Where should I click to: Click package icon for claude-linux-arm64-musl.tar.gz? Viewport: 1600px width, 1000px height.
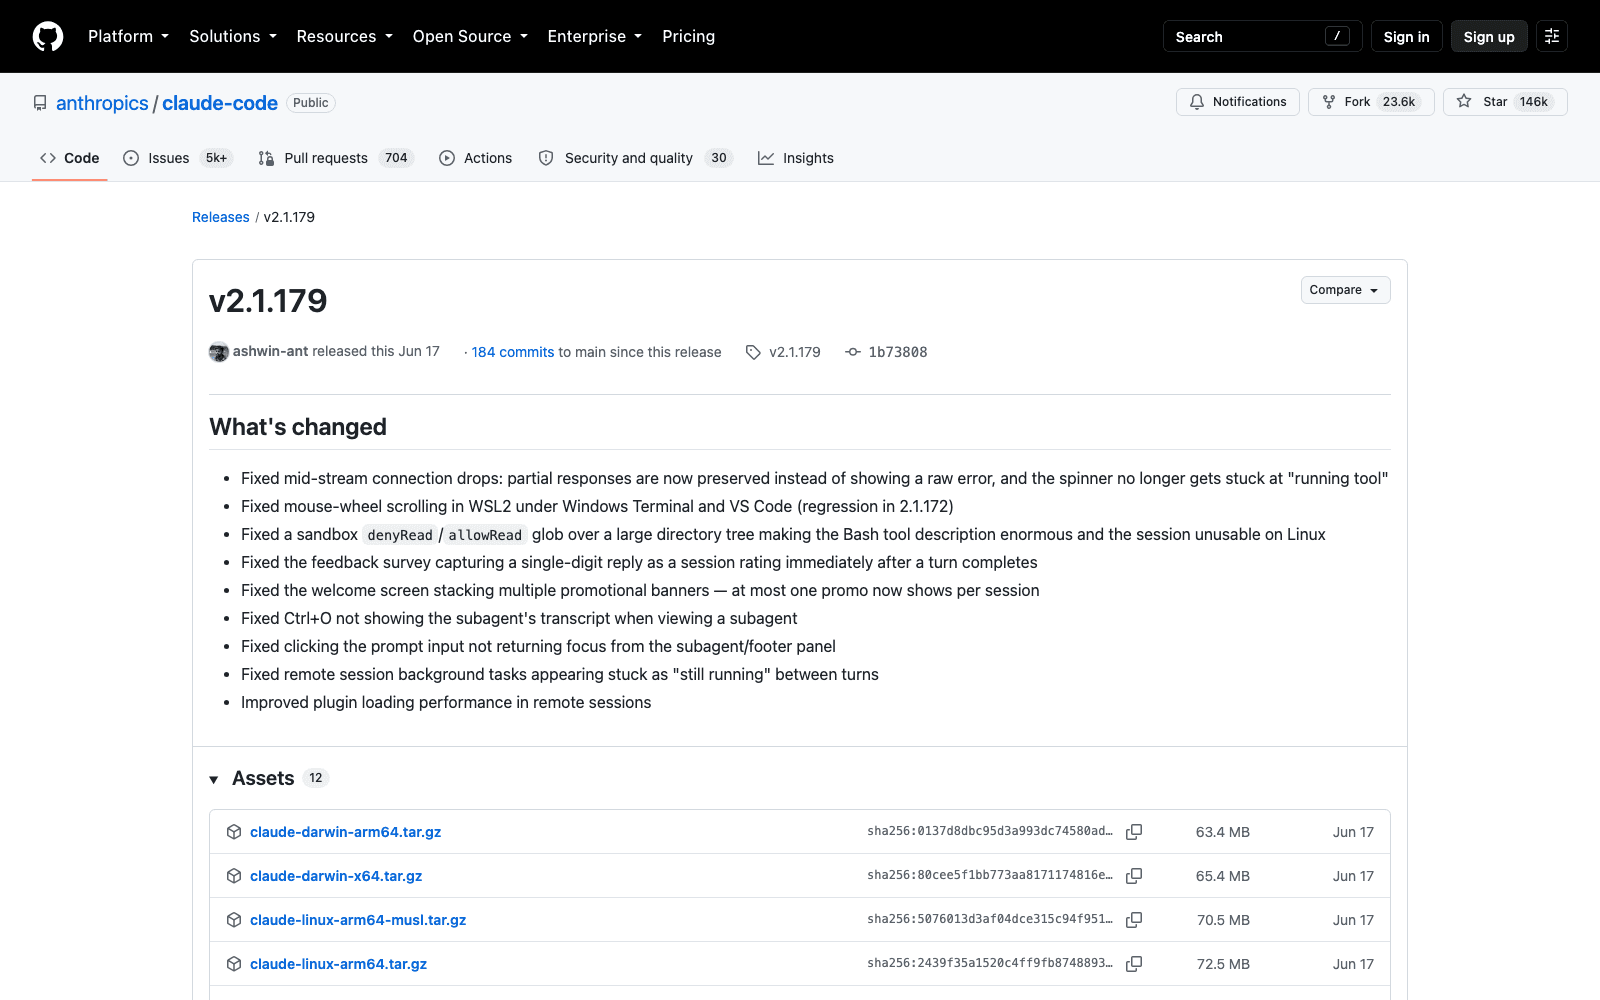coord(234,920)
